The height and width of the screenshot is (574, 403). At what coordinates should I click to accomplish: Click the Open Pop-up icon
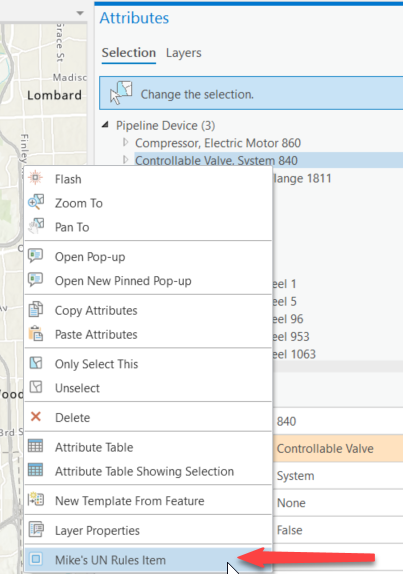coord(36,256)
